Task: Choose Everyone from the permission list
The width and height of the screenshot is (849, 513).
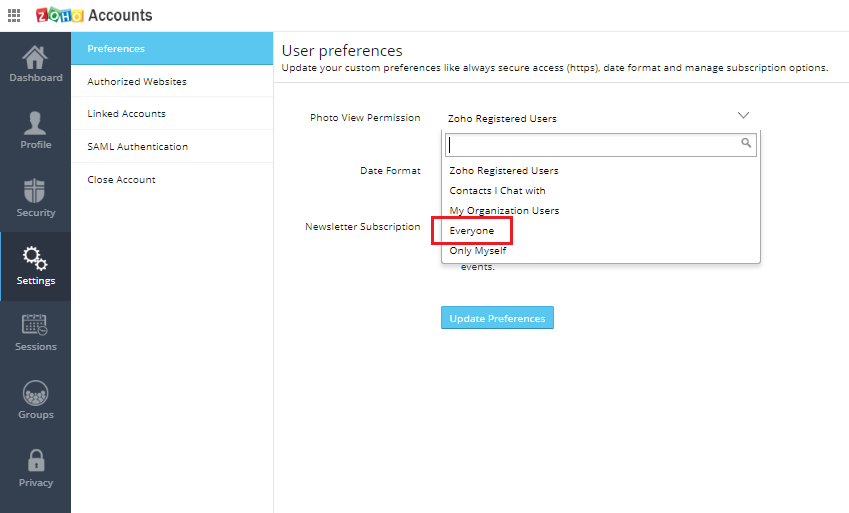Action: click(x=472, y=231)
